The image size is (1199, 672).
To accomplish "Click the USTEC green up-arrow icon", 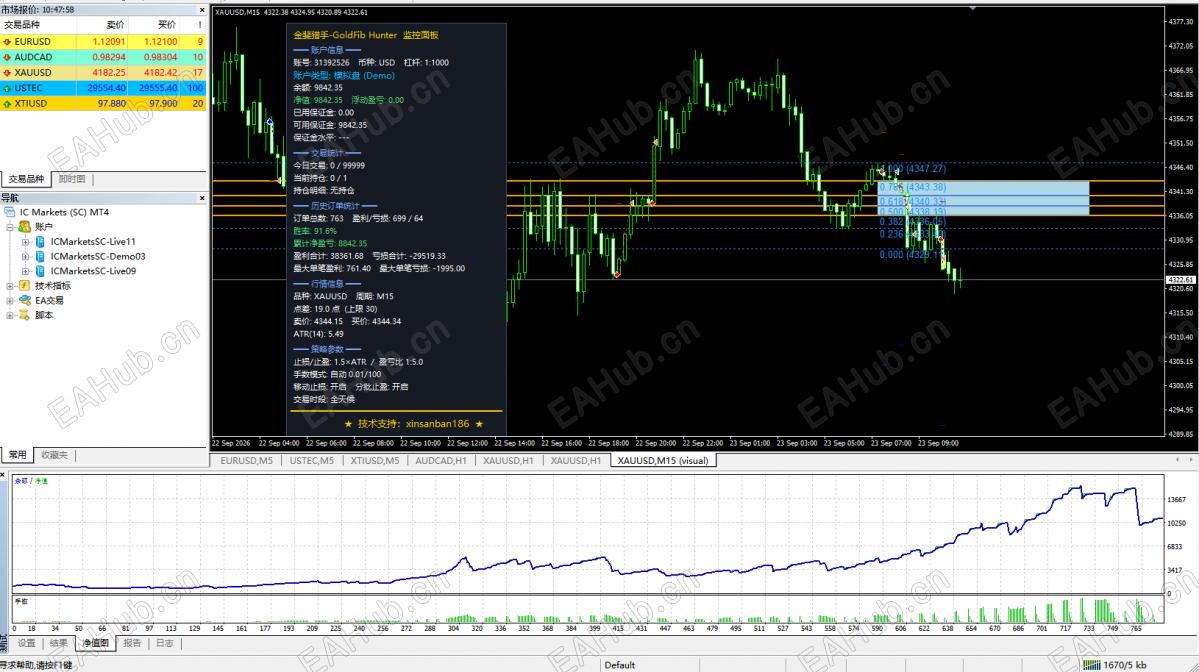I will 7,88.
